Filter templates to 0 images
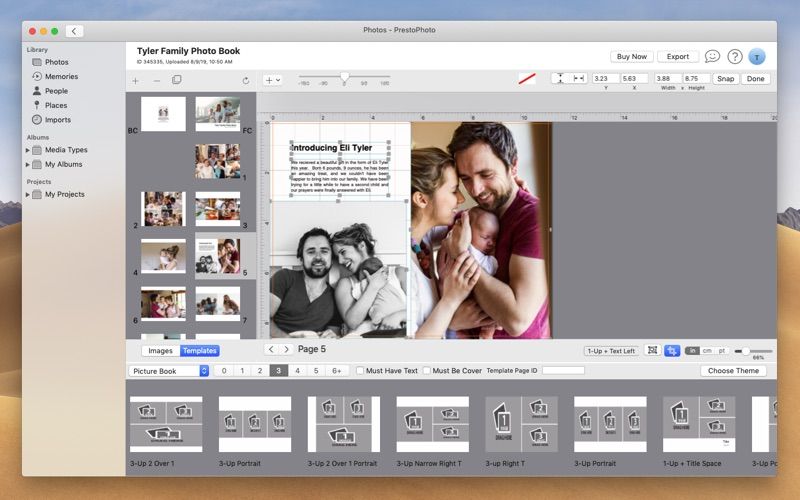 [x=224, y=371]
